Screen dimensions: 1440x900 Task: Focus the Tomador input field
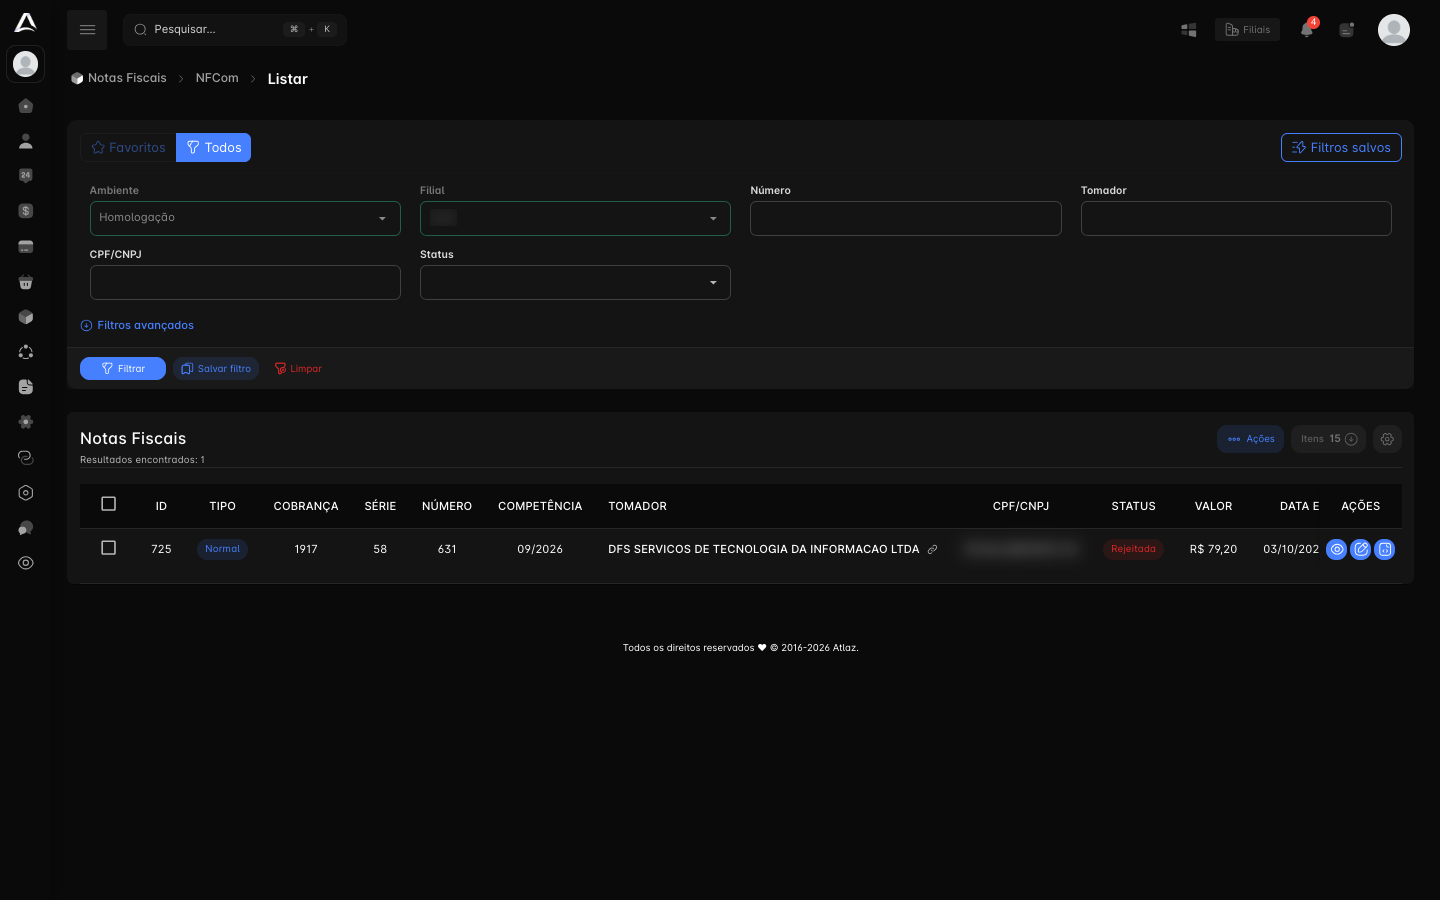pos(1236,218)
